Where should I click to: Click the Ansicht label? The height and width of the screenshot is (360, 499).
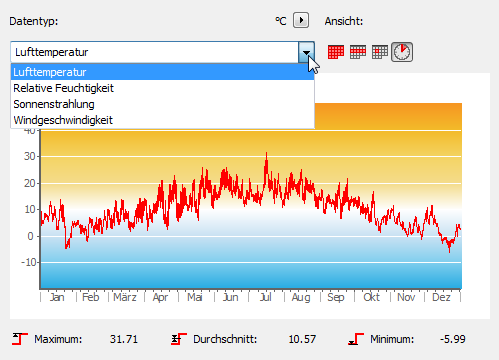pos(344,21)
